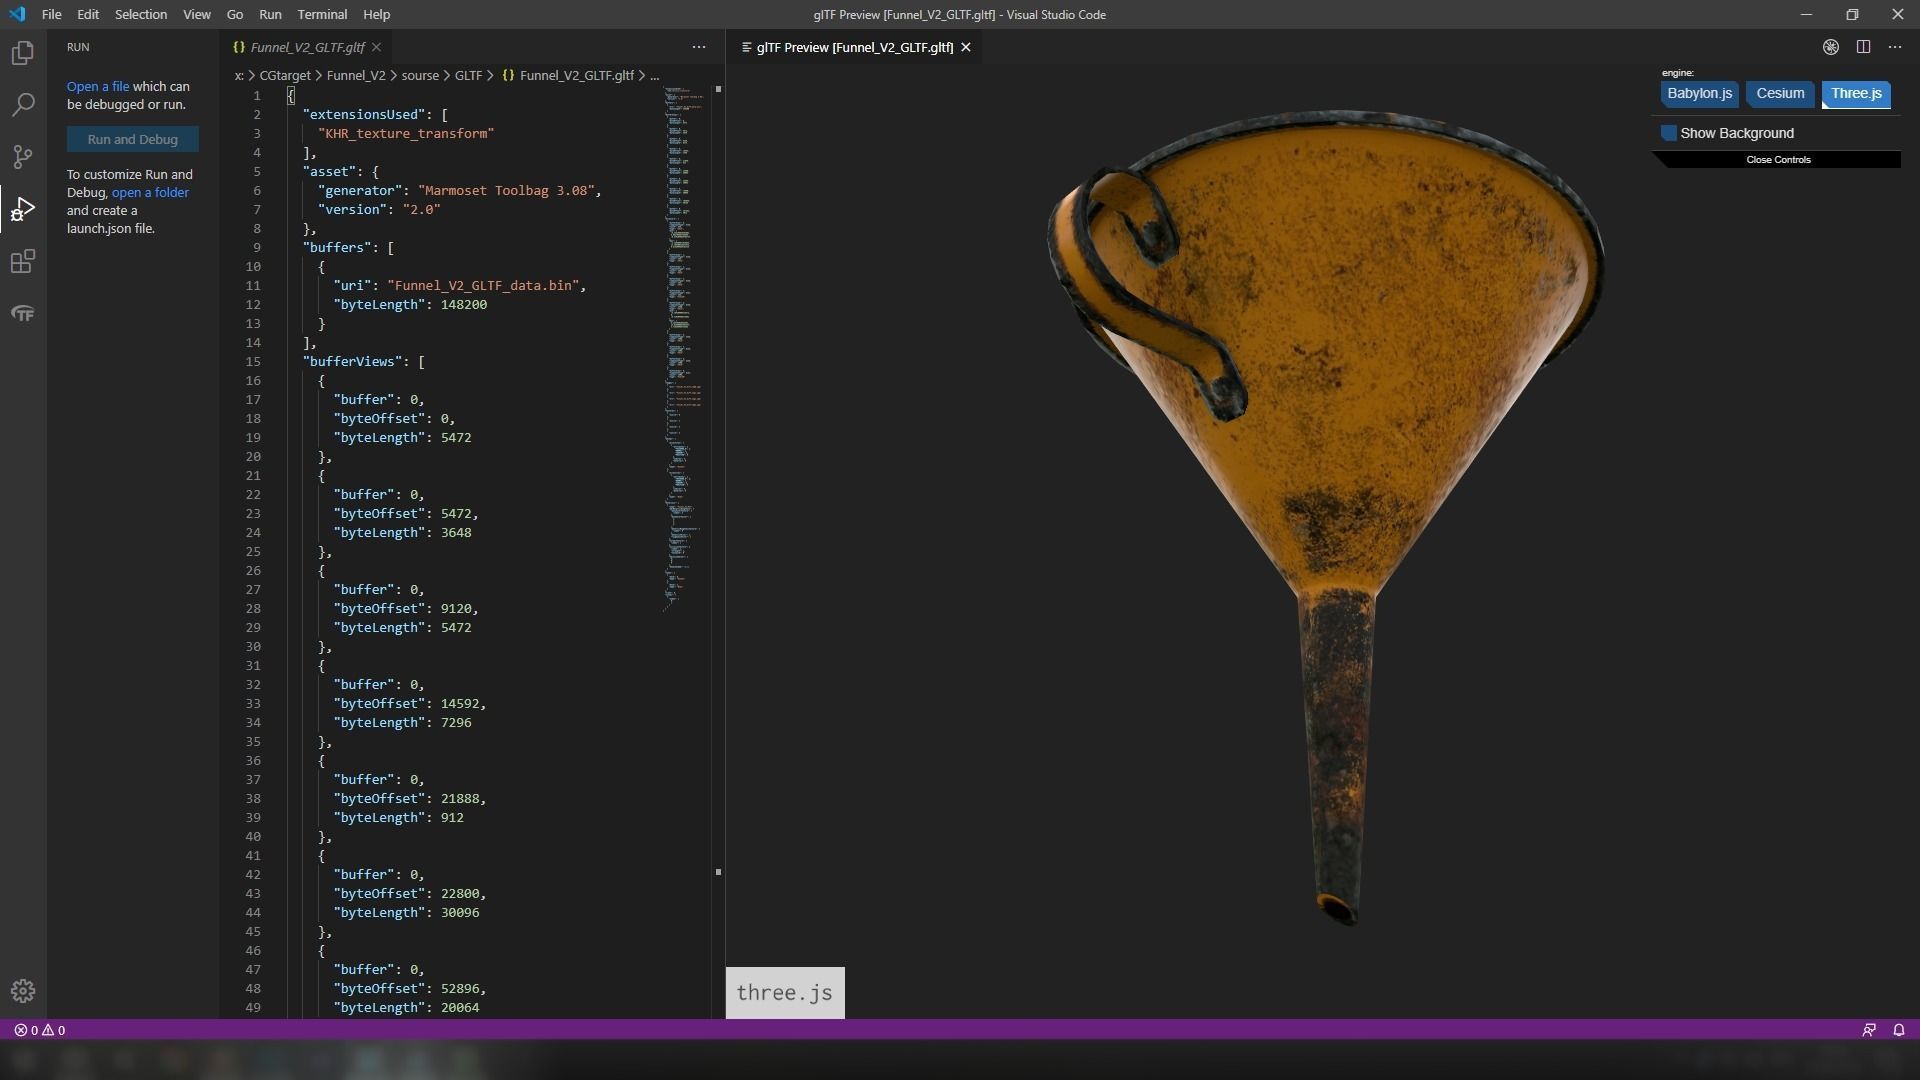The height and width of the screenshot is (1080, 1920).
Task: Click the split editor right icon
Action: 1863,47
